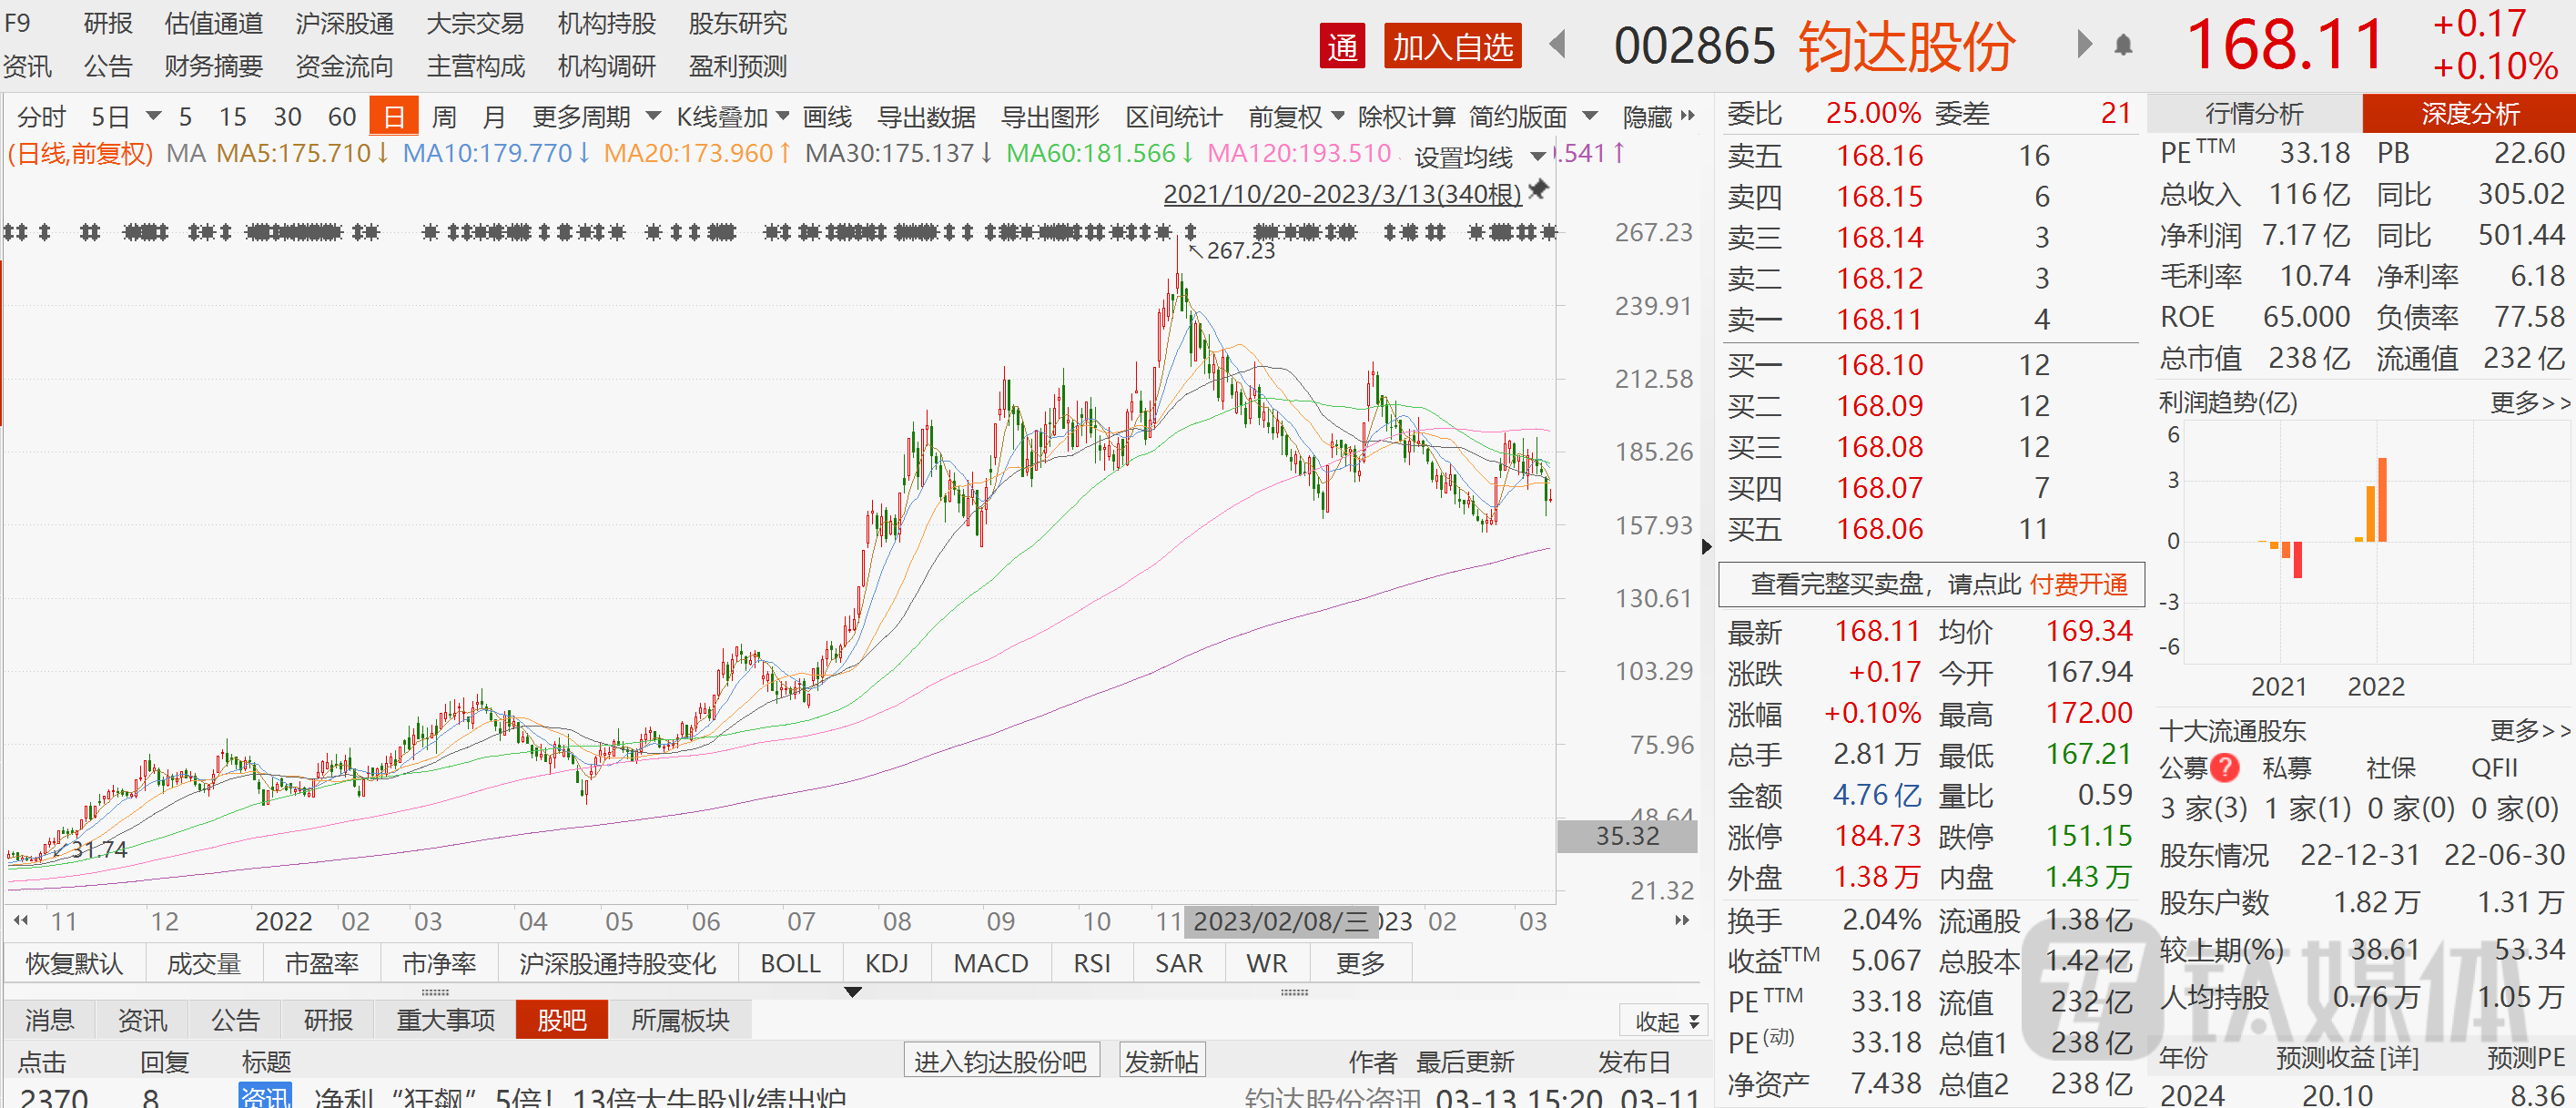The height and width of the screenshot is (1108, 2576).
Task: Open the 前复权 dropdown
Action: [1296, 117]
